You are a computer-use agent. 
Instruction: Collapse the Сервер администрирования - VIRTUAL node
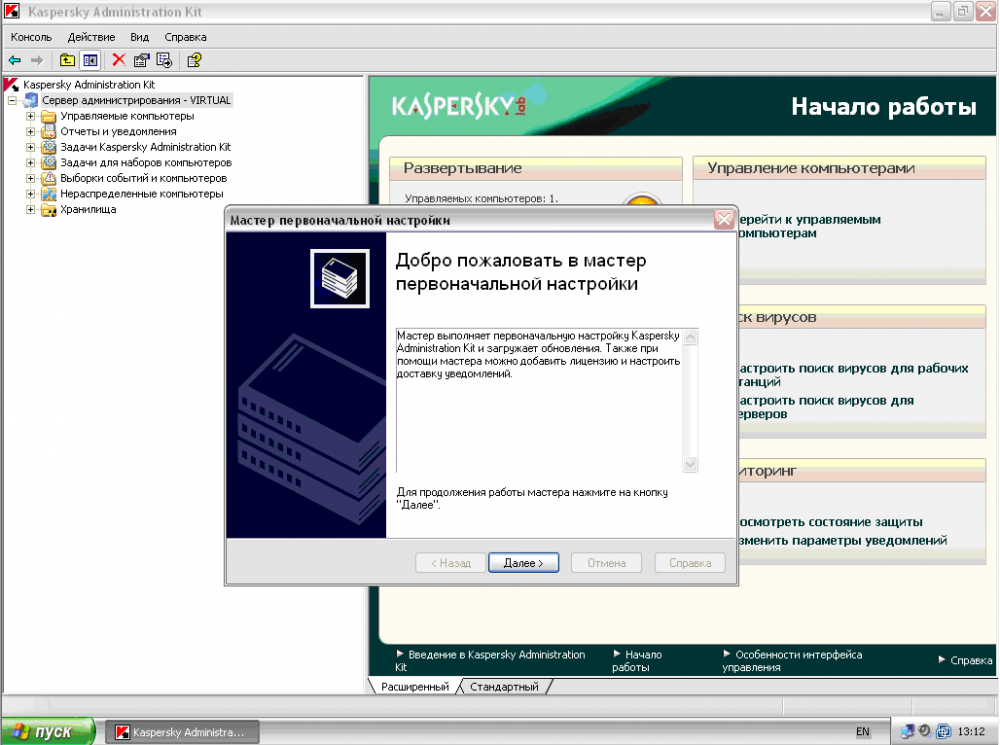click(x=12, y=101)
